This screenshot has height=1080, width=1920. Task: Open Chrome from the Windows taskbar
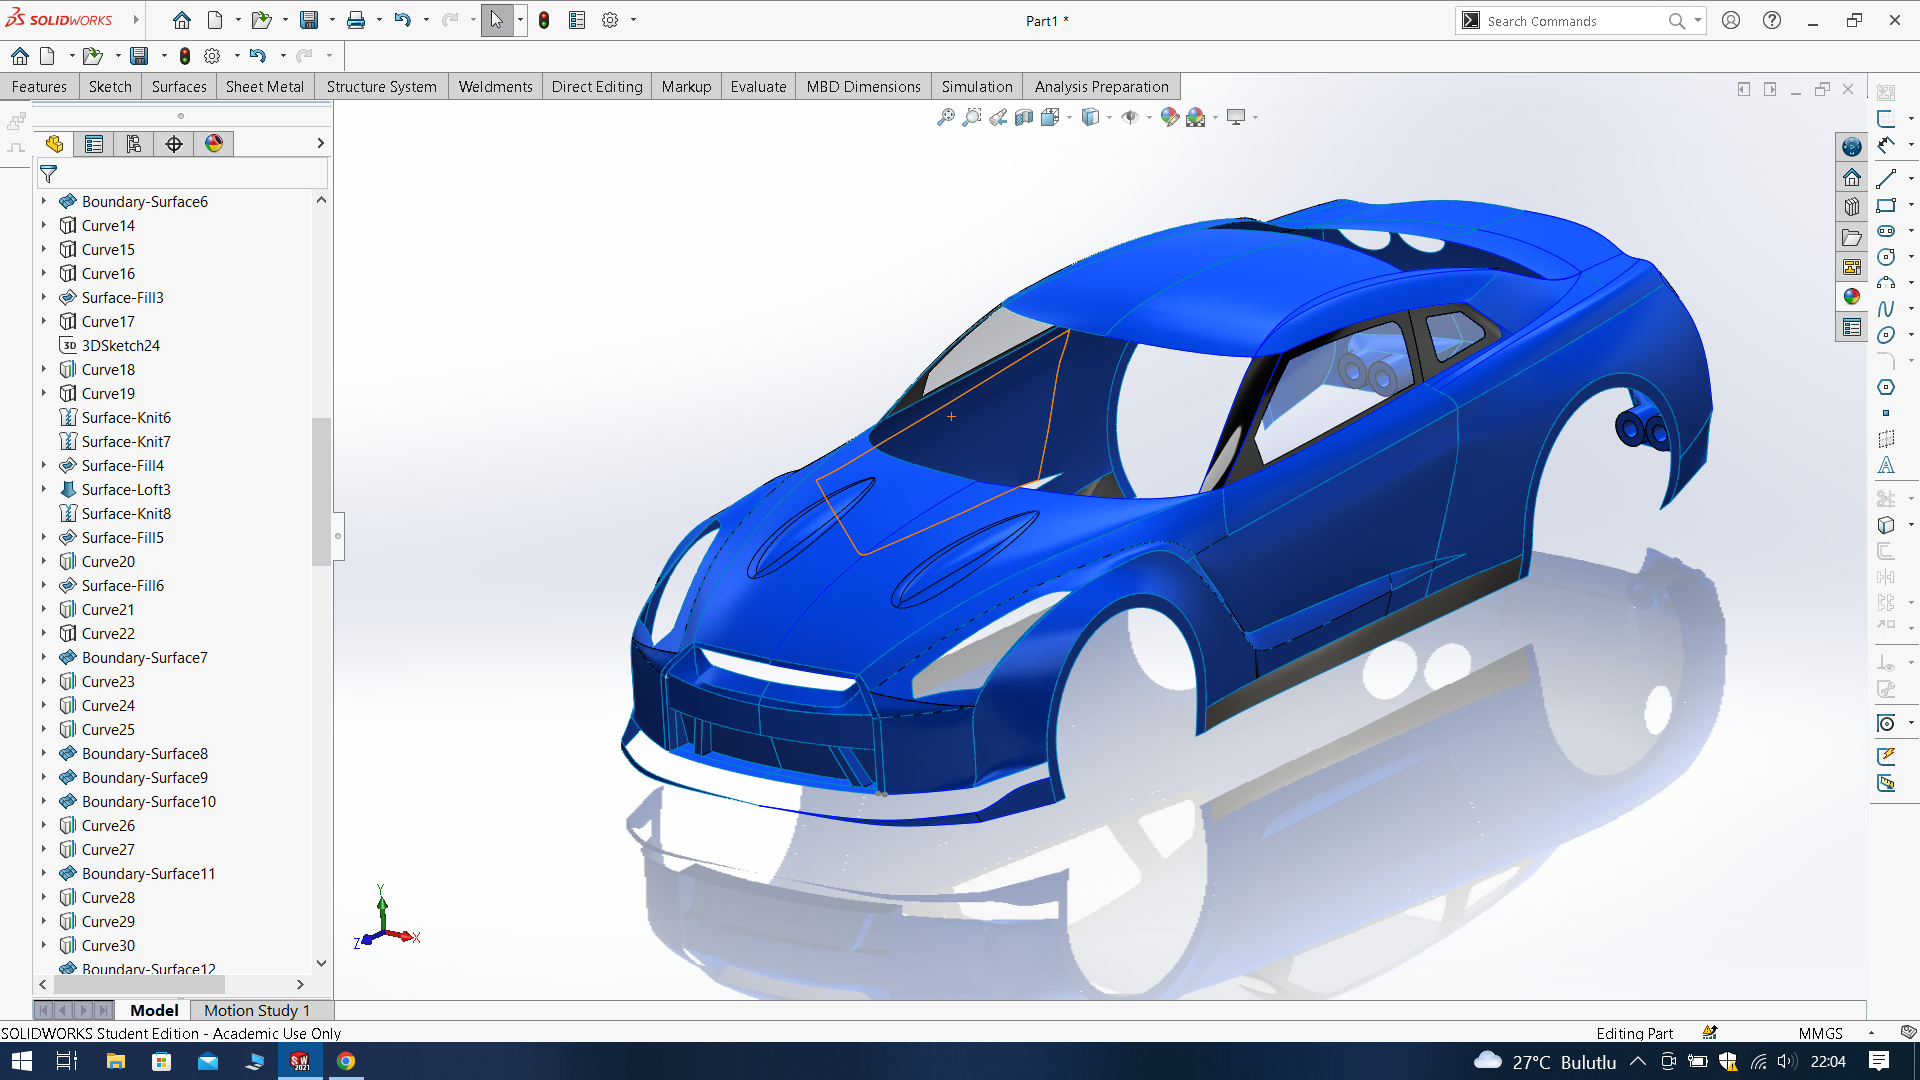(x=346, y=1061)
